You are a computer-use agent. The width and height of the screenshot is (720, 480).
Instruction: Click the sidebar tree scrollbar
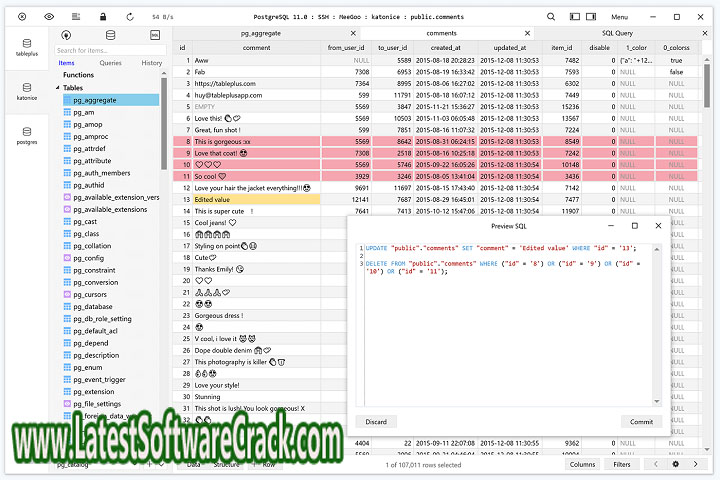point(164,124)
